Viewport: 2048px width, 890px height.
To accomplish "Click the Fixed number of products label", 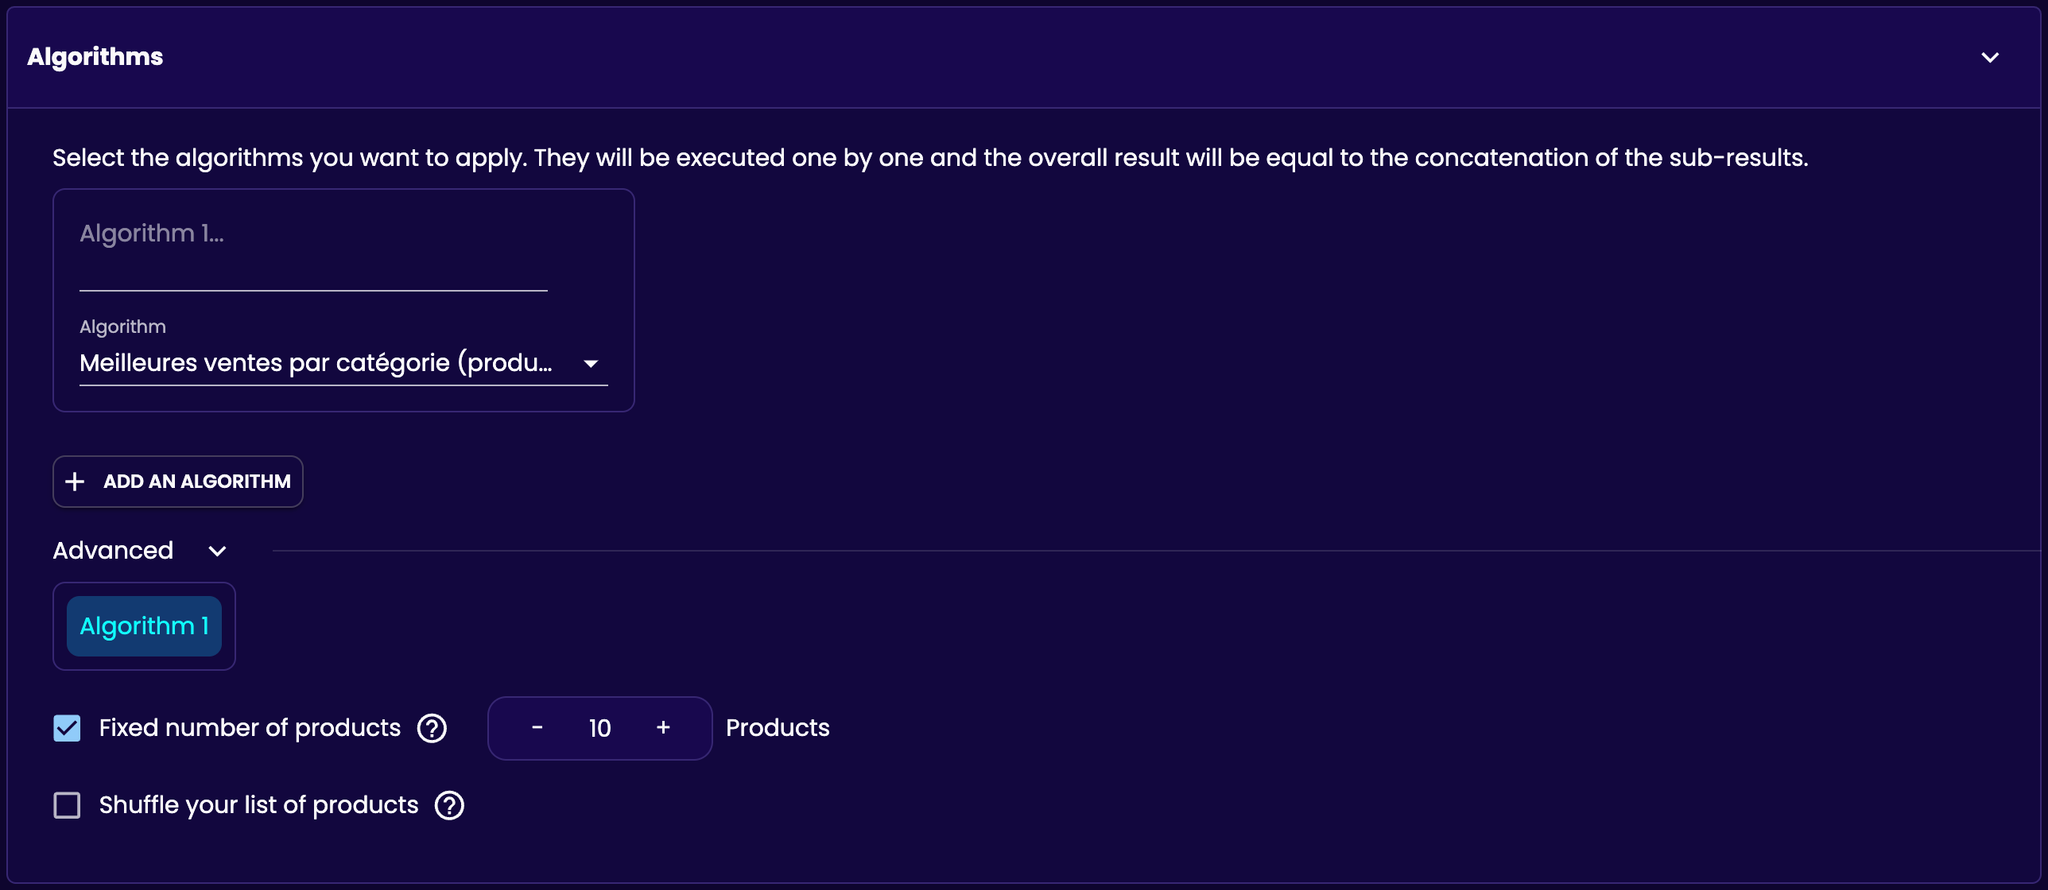I will pos(250,728).
